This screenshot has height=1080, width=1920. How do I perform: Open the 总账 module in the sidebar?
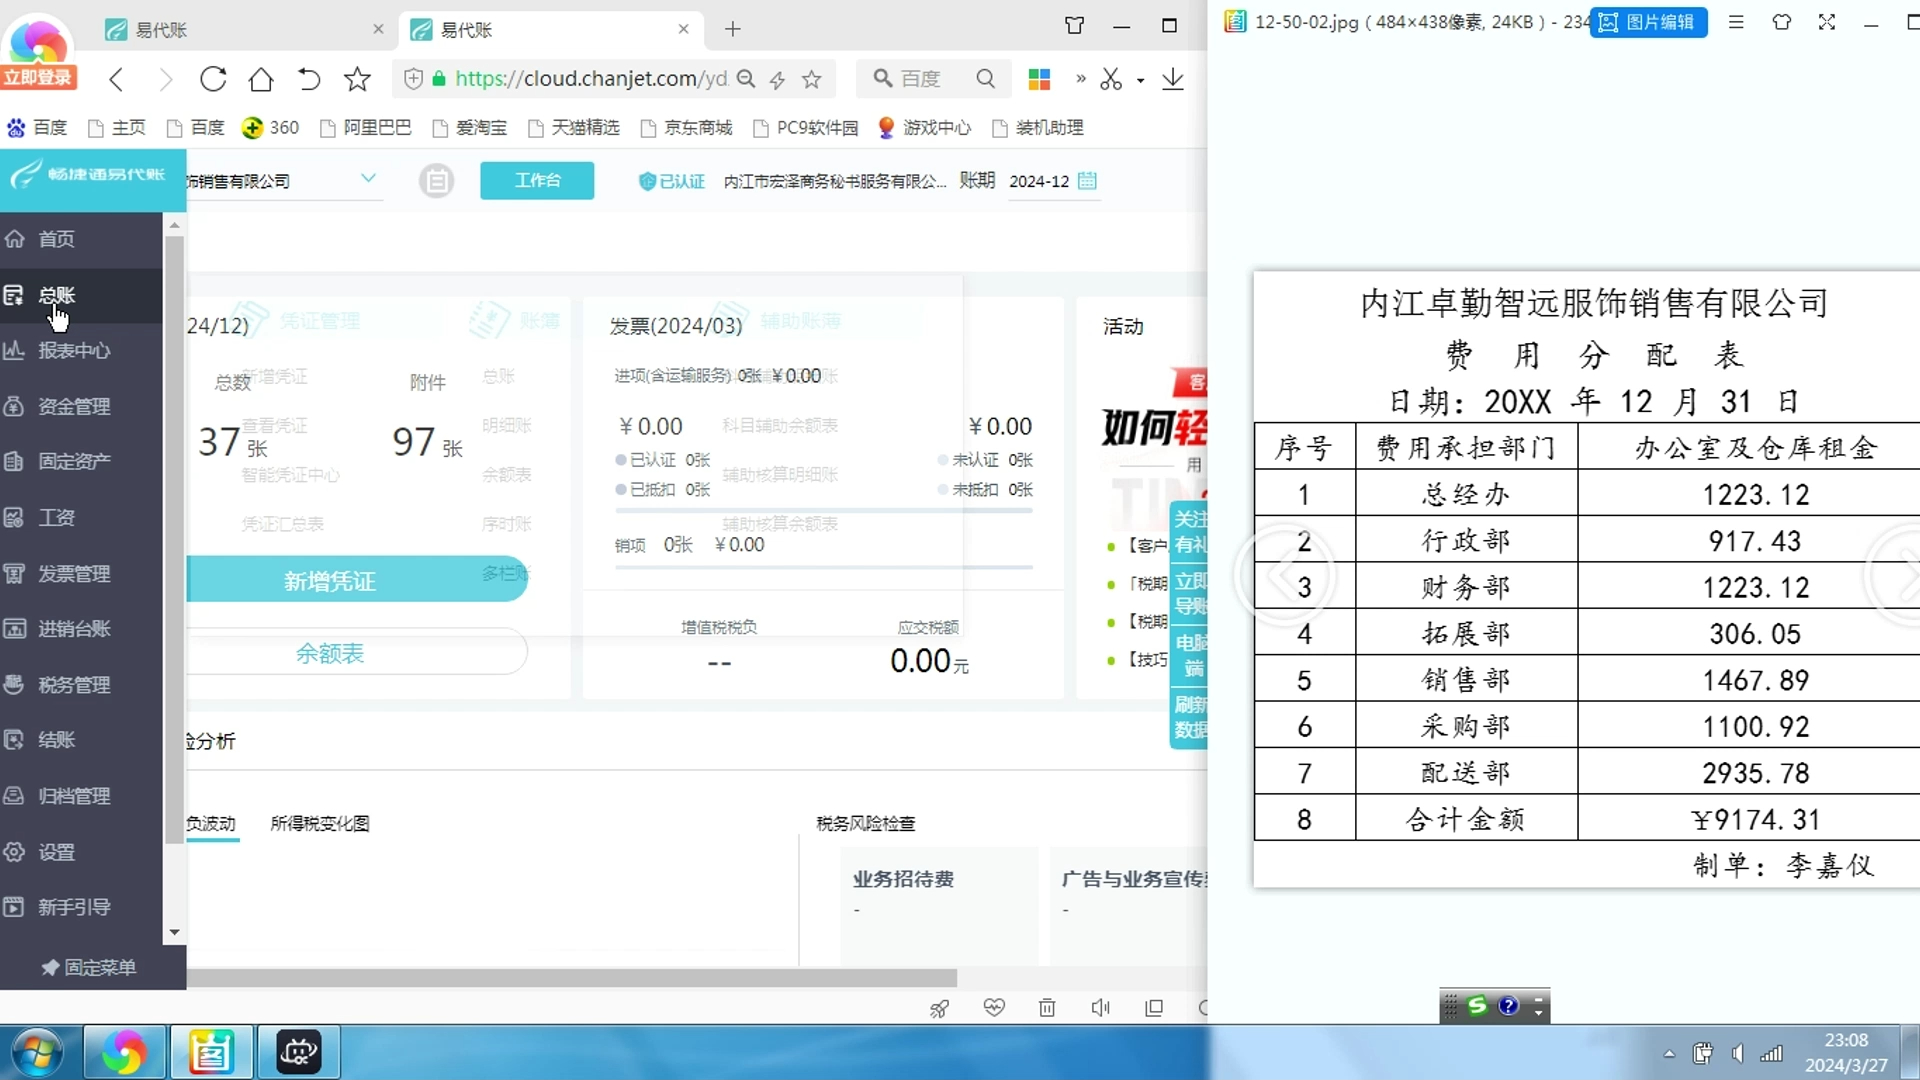(x=56, y=296)
